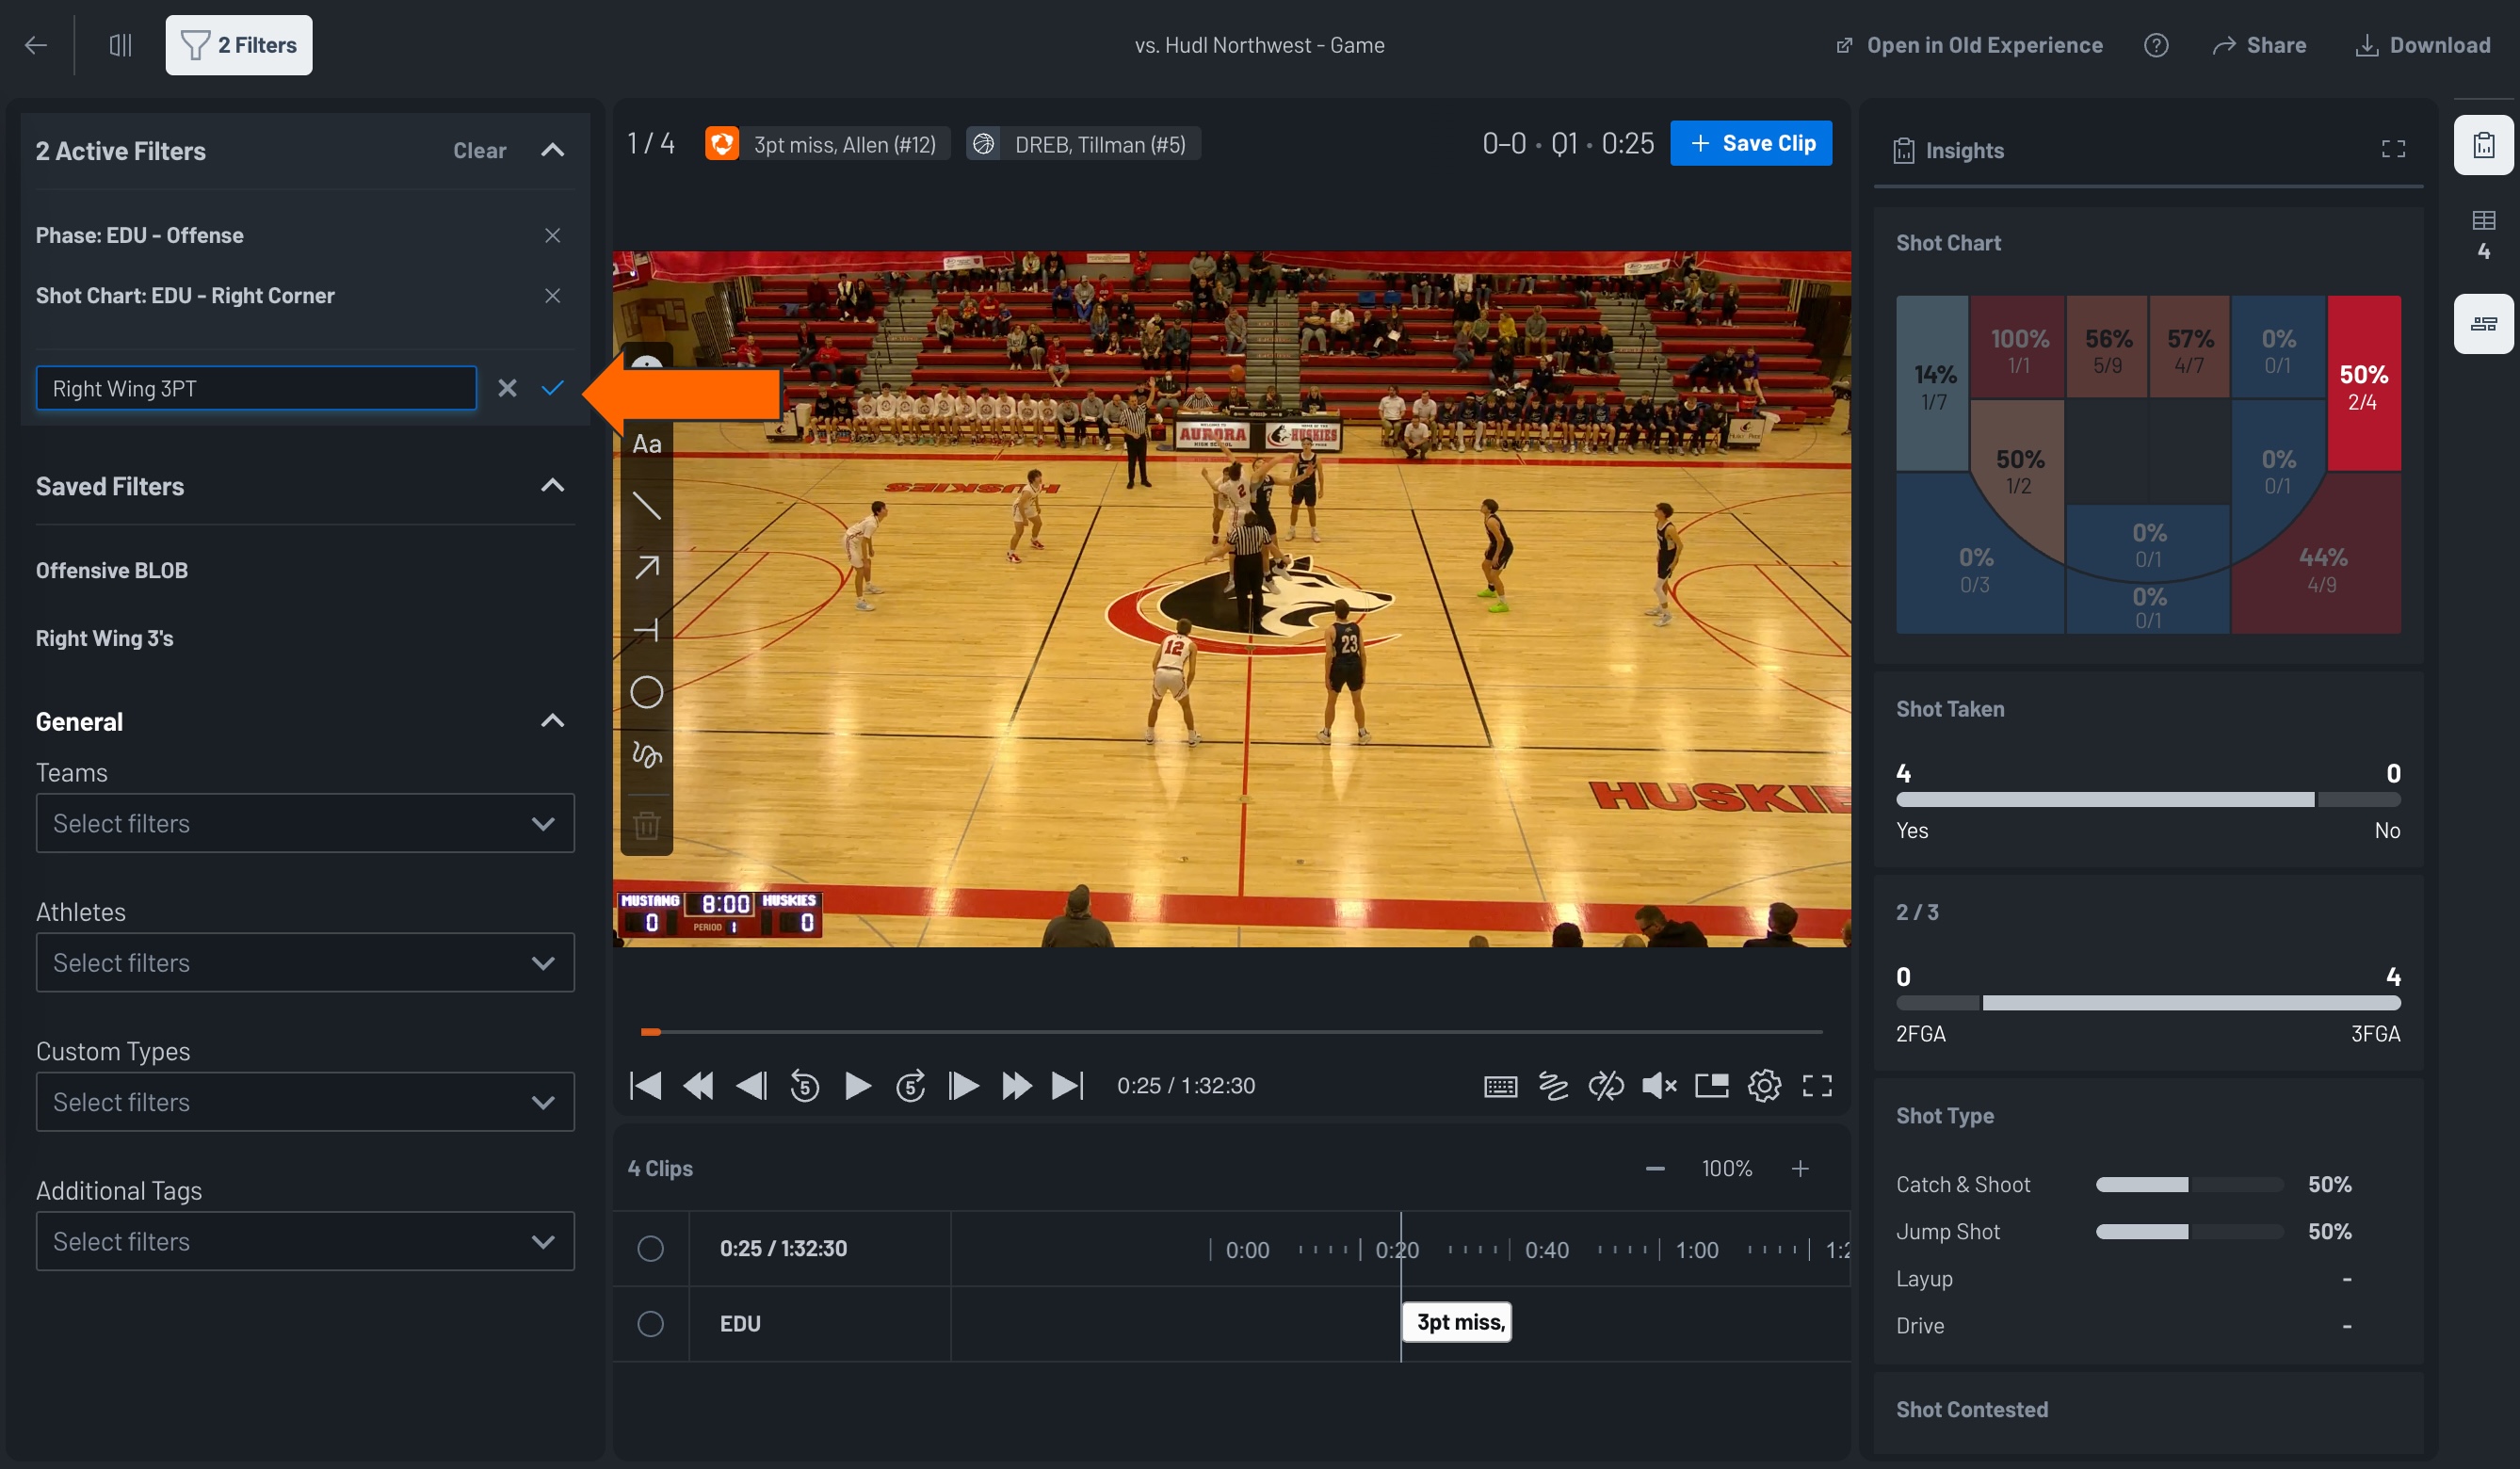This screenshot has height=1469, width=2520.
Task: Choose the freehand scribble tool
Action: click(647, 757)
